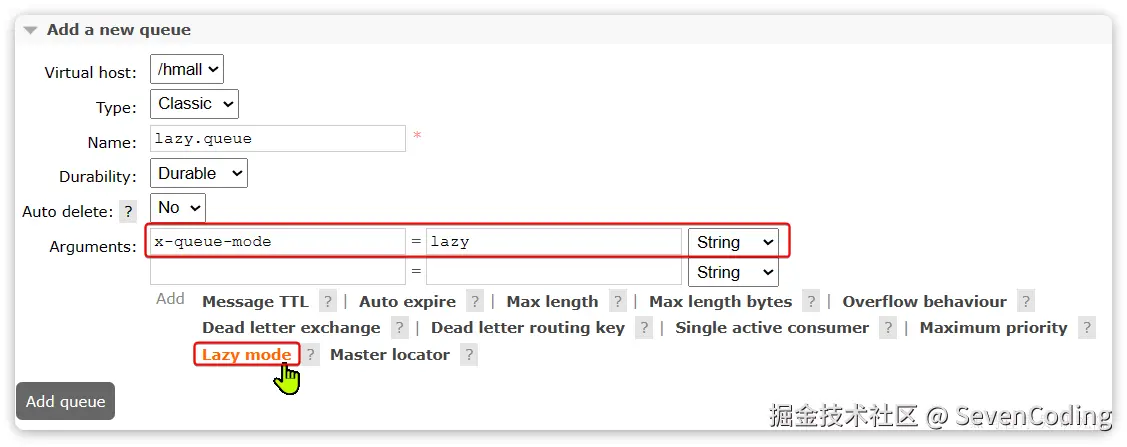Viewport: 1127px width, 447px height.
Task: Open the x-queue-mode argument type dropdown
Action: [x=733, y=242]
